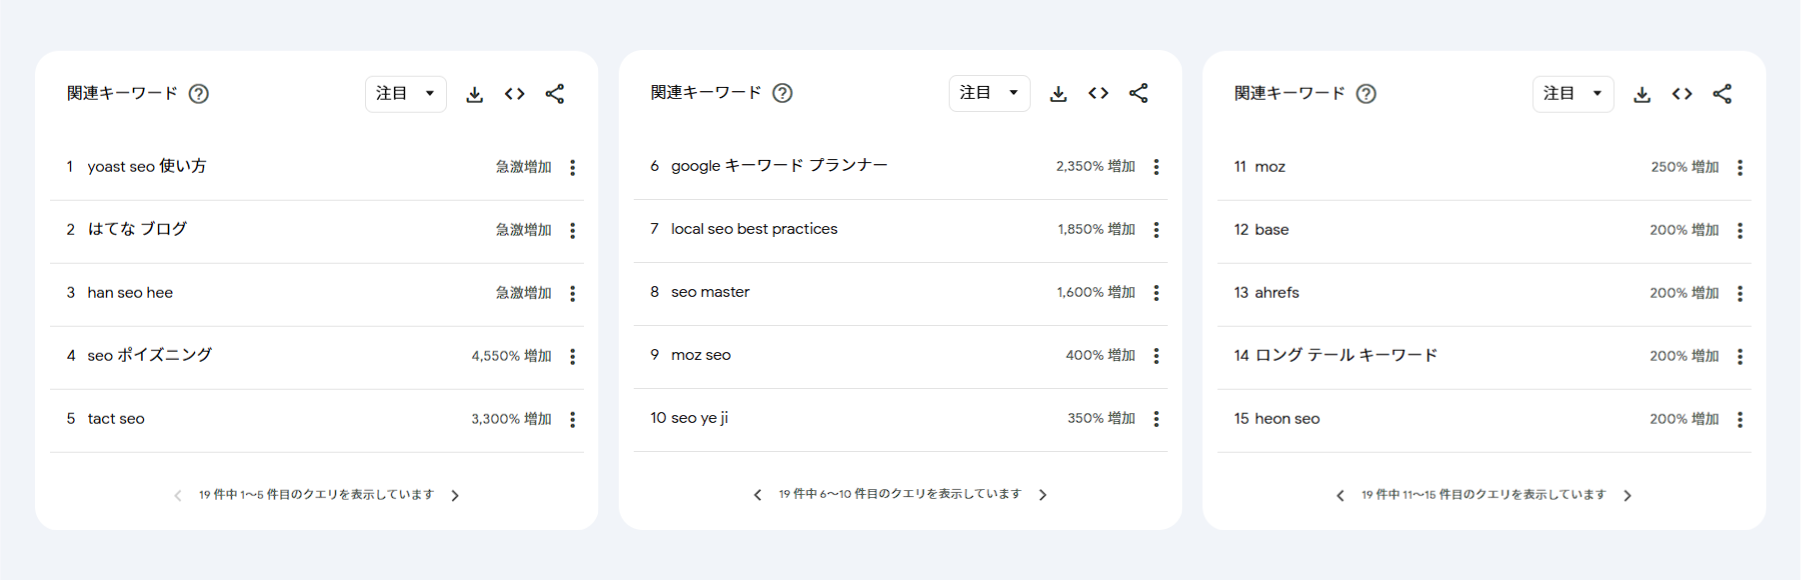Image resolution: width=1801 pixels, height=581 pixels.
Task: Open the three-dot menu for 'moz'
Action: coord(1740,167)
